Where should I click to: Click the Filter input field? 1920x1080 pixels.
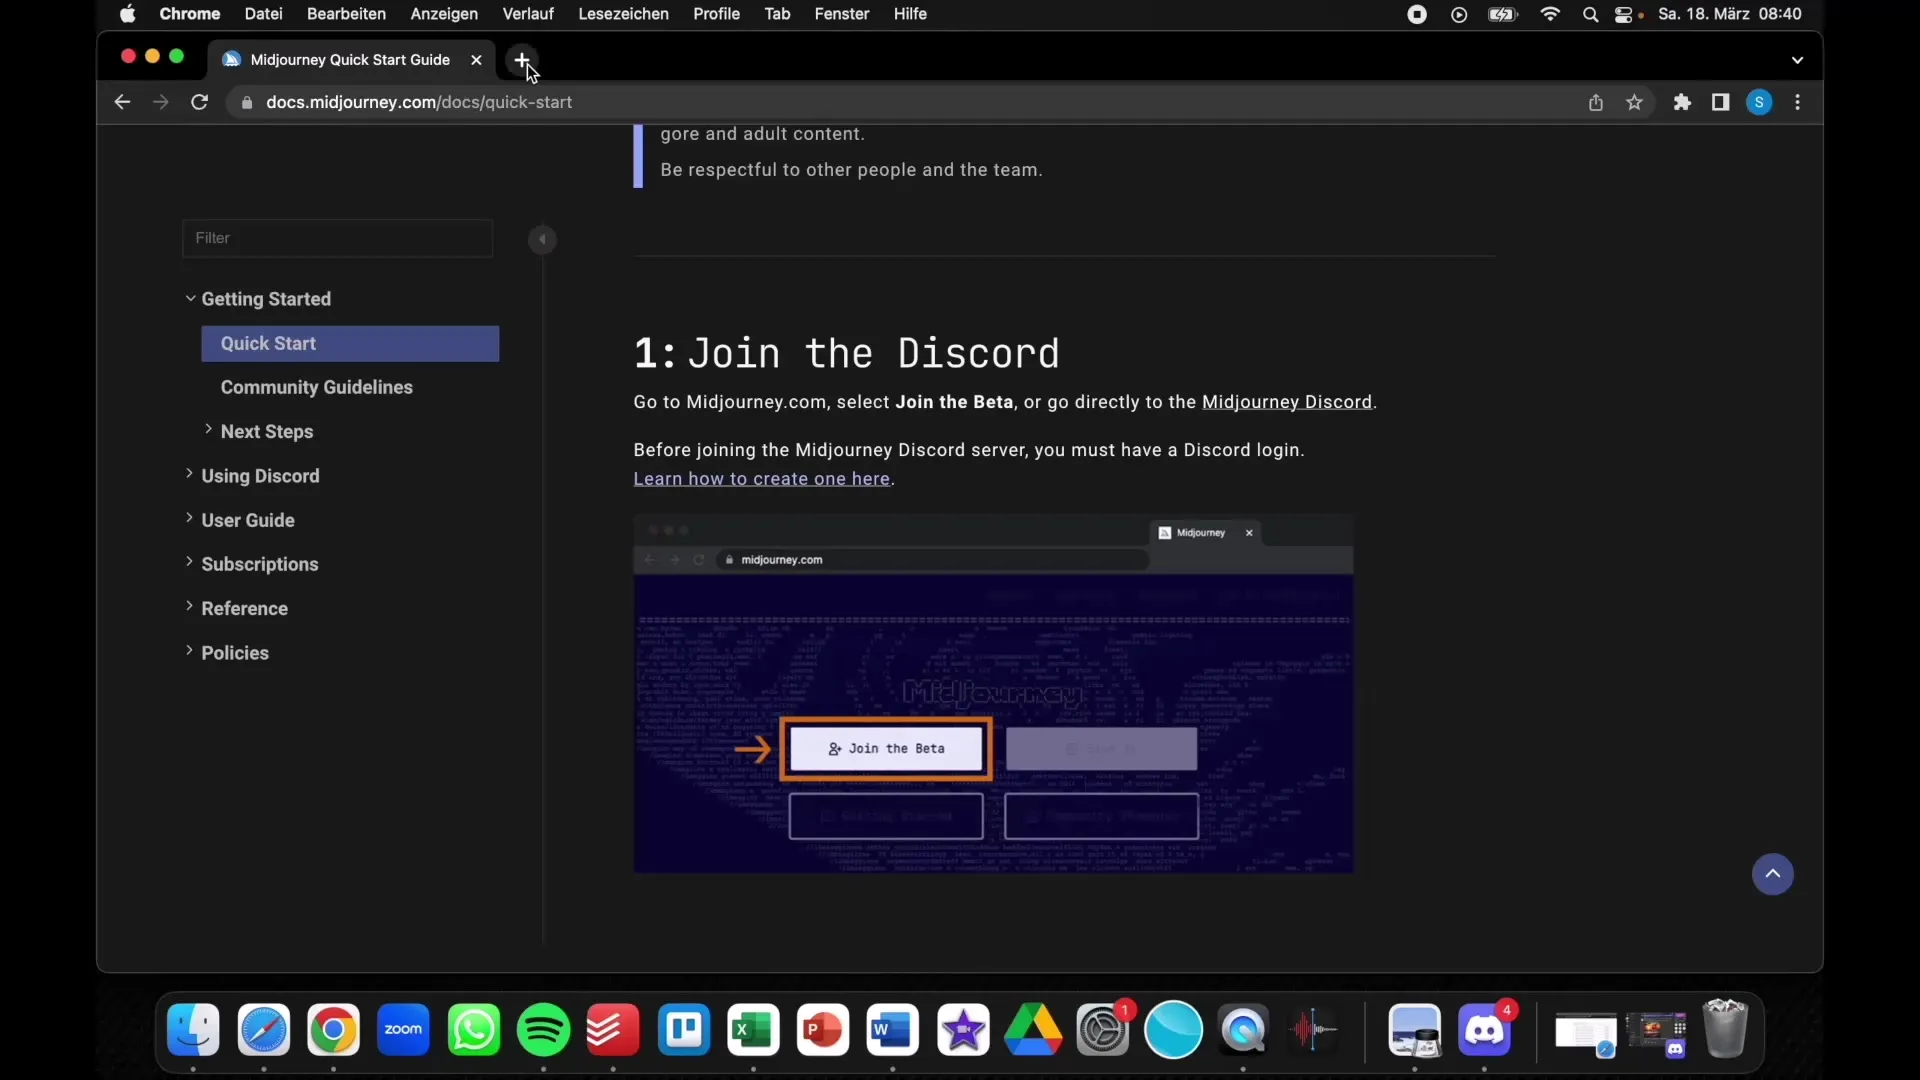pos(338,237)
